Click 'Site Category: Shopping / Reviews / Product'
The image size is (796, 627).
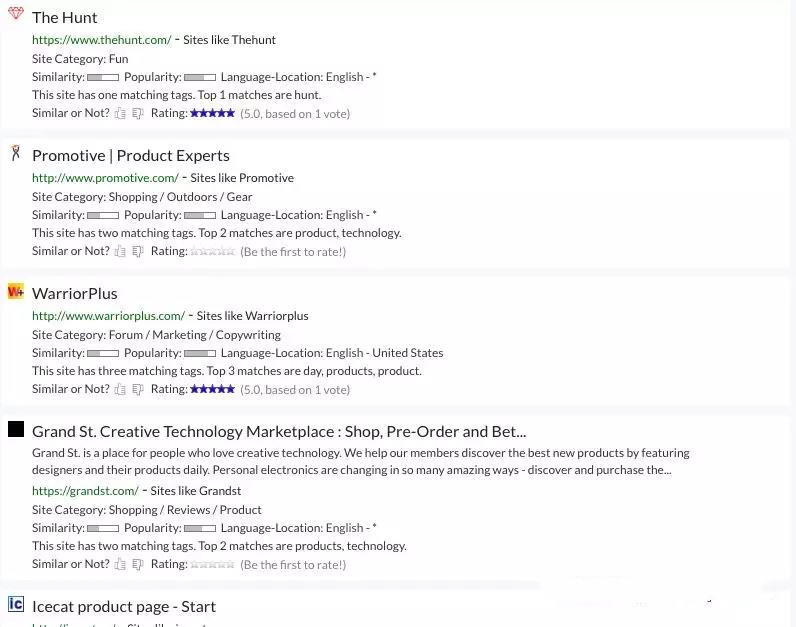147,510
